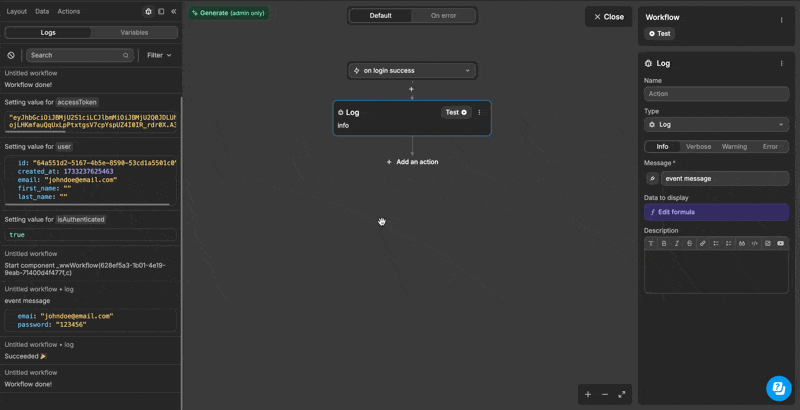The image size is (800, 410).
Task: Click the Succeeded log entry
Action: pos(26,356)
